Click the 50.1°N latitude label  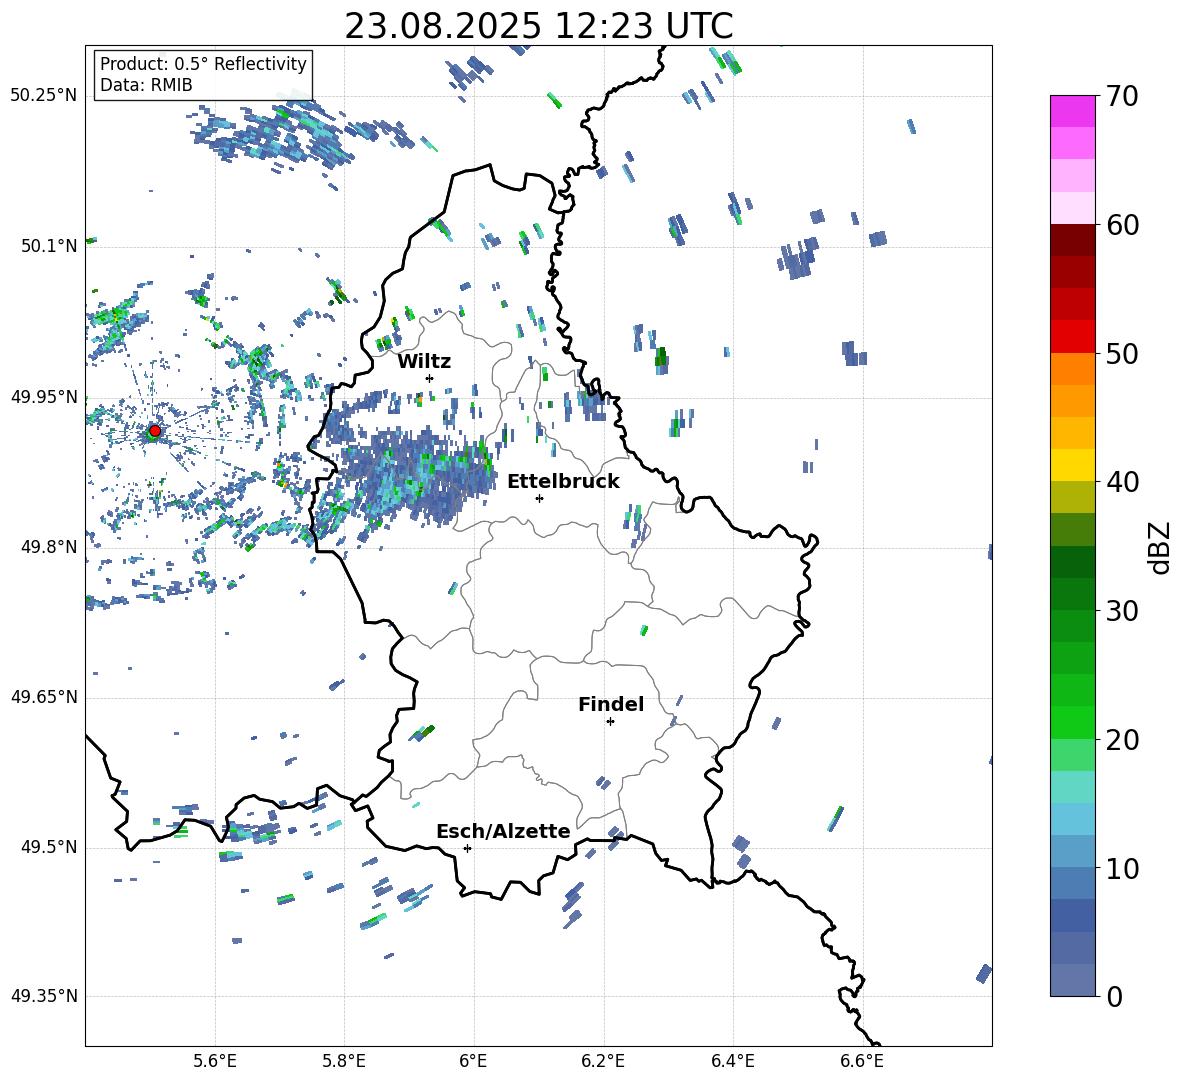[x=49, y=246]
